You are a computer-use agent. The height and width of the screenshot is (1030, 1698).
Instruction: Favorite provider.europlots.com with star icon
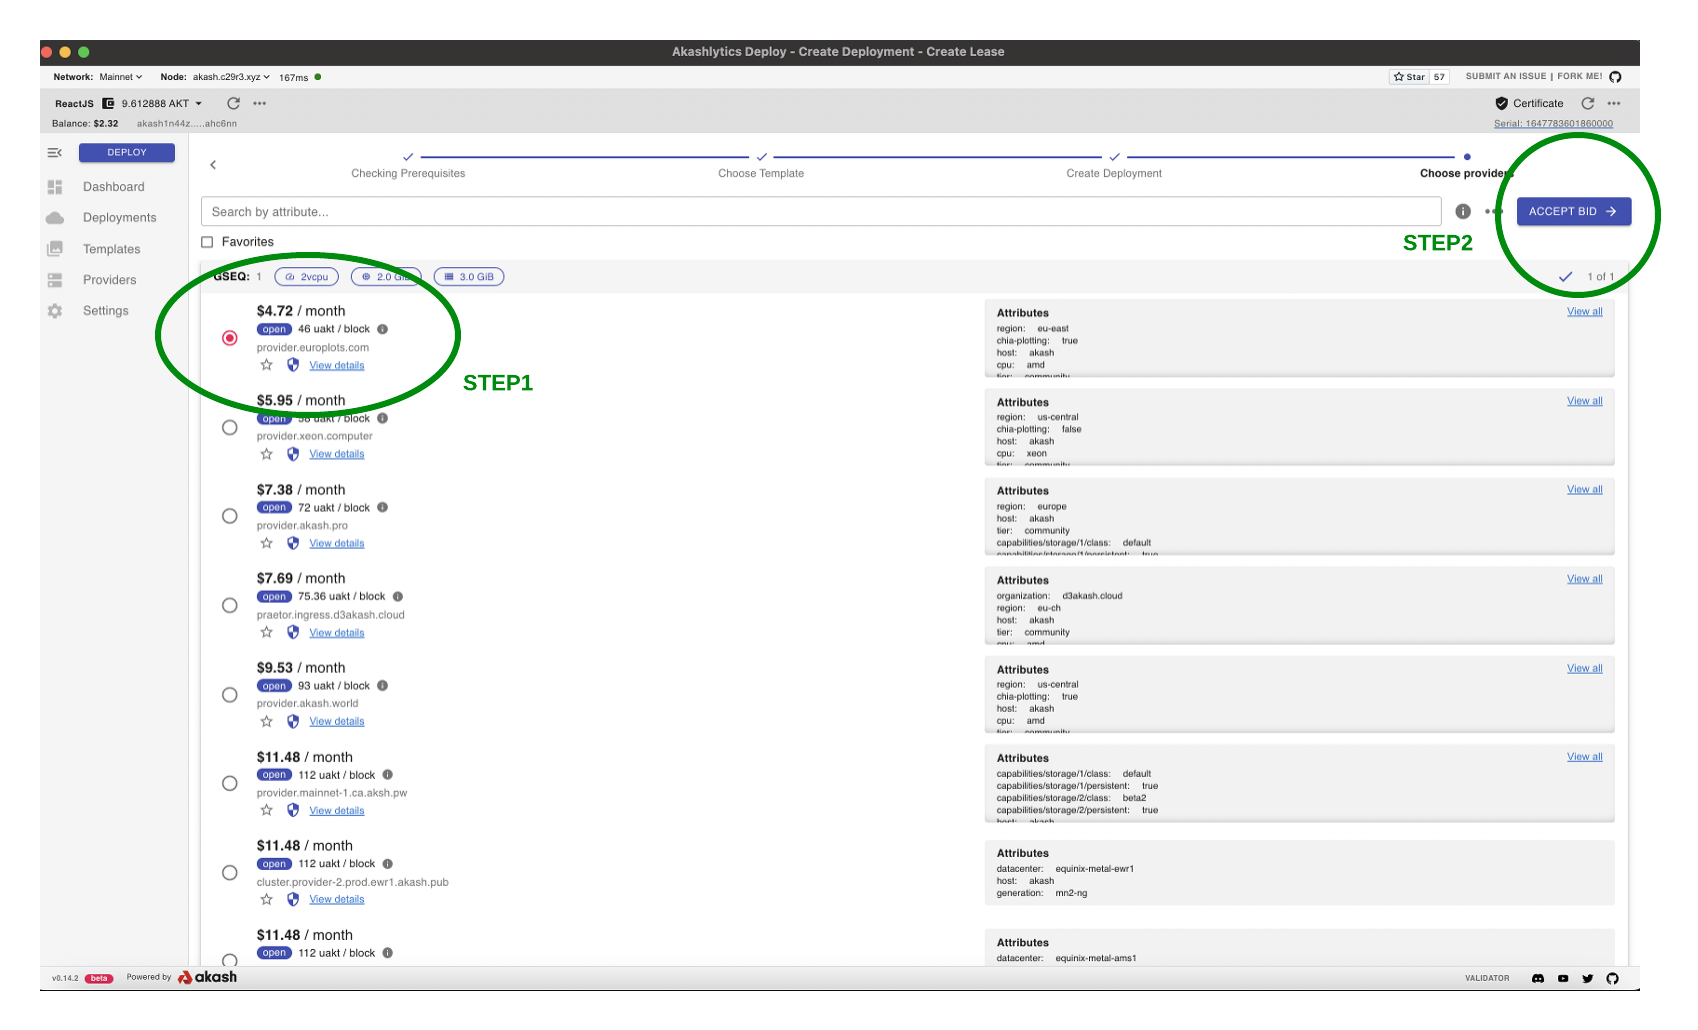266,365
